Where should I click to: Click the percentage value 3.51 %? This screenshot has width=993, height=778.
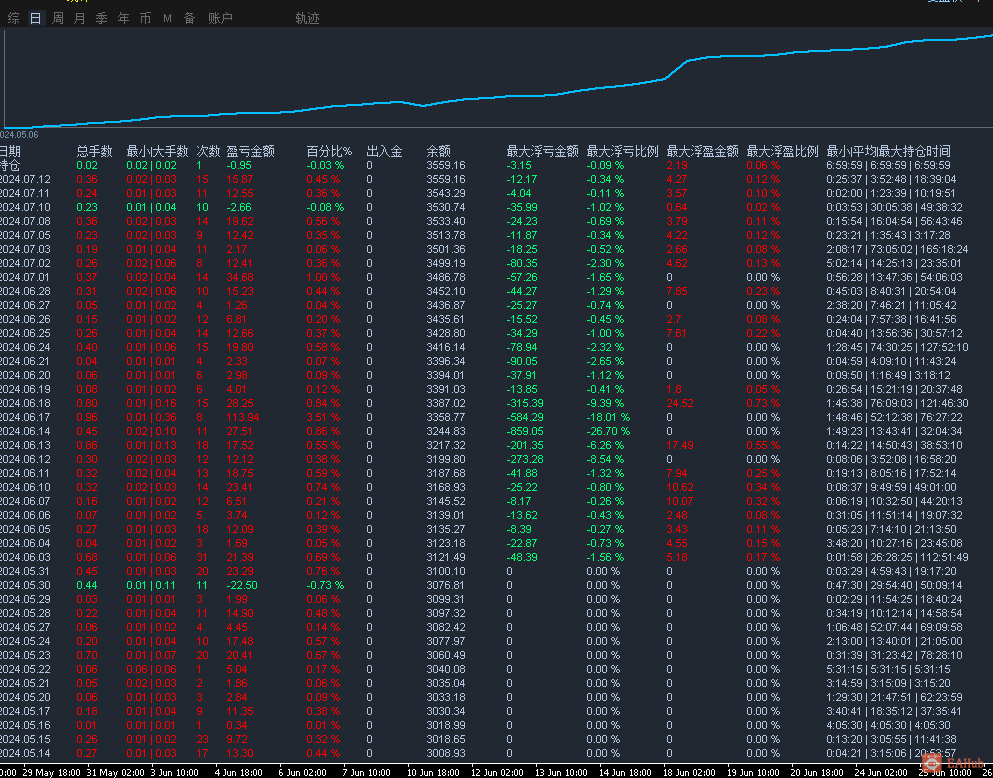click(323, 417)
